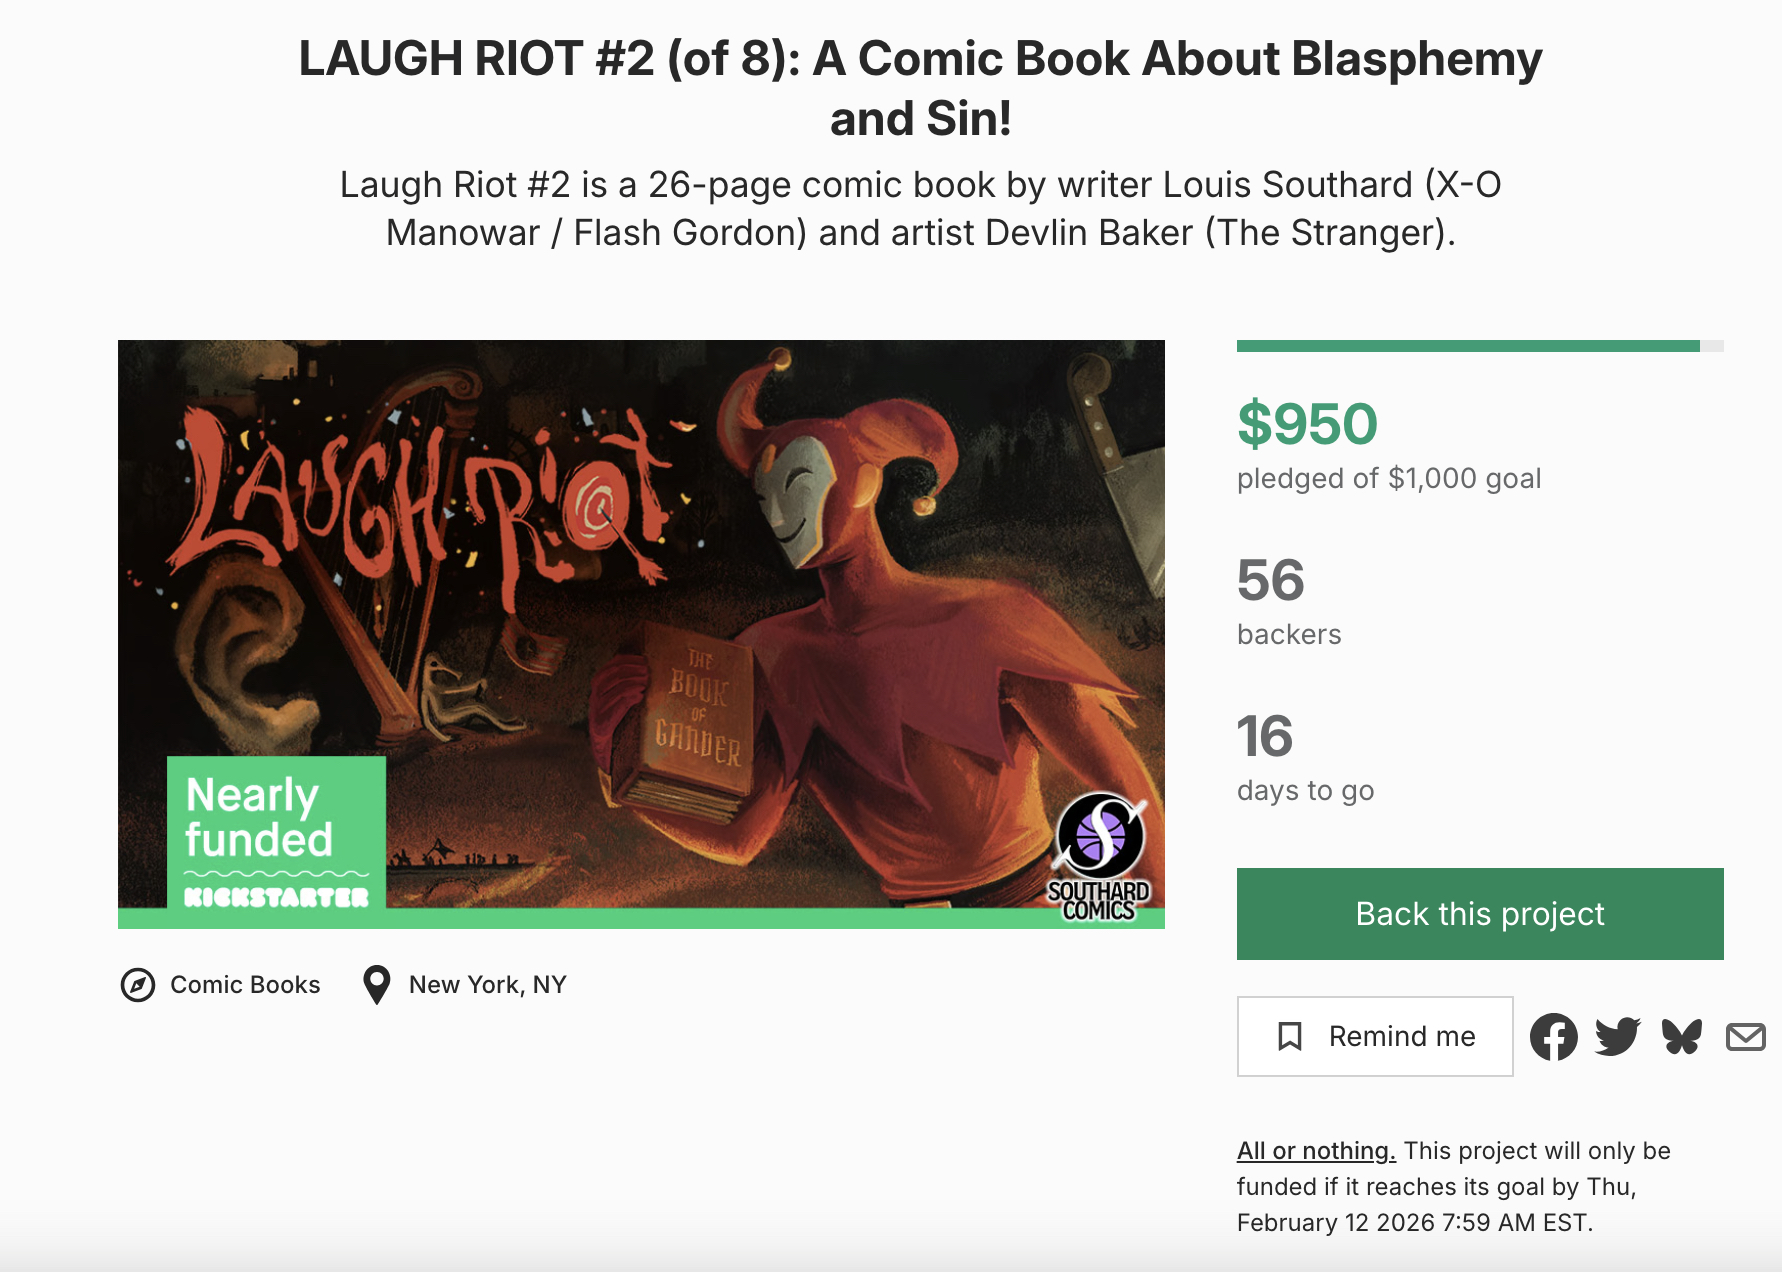Open the New York, NY location link
Viewport: 1782px width, 1272px height.
pos(487,985)
